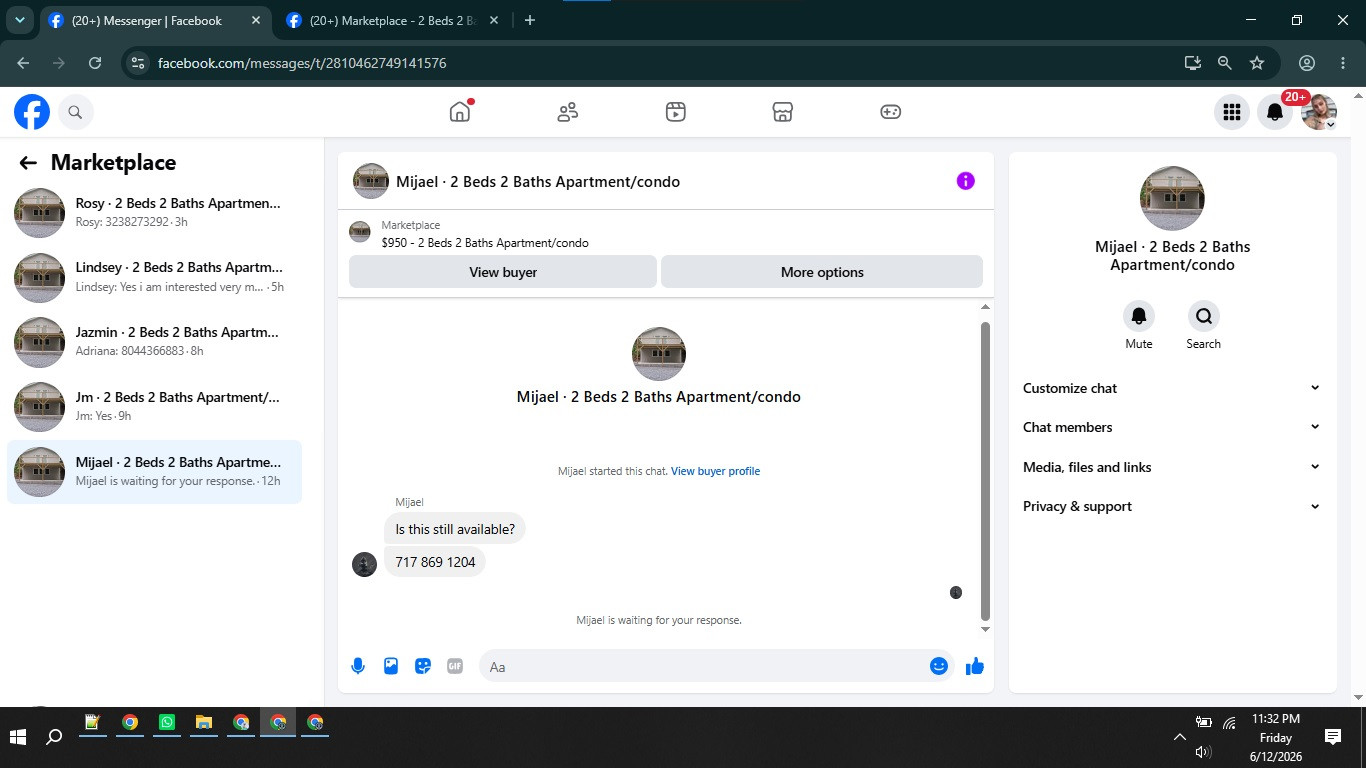The image size is (1366, 768).
Task: Click the View buyer button
Action: tap(503, 272)
